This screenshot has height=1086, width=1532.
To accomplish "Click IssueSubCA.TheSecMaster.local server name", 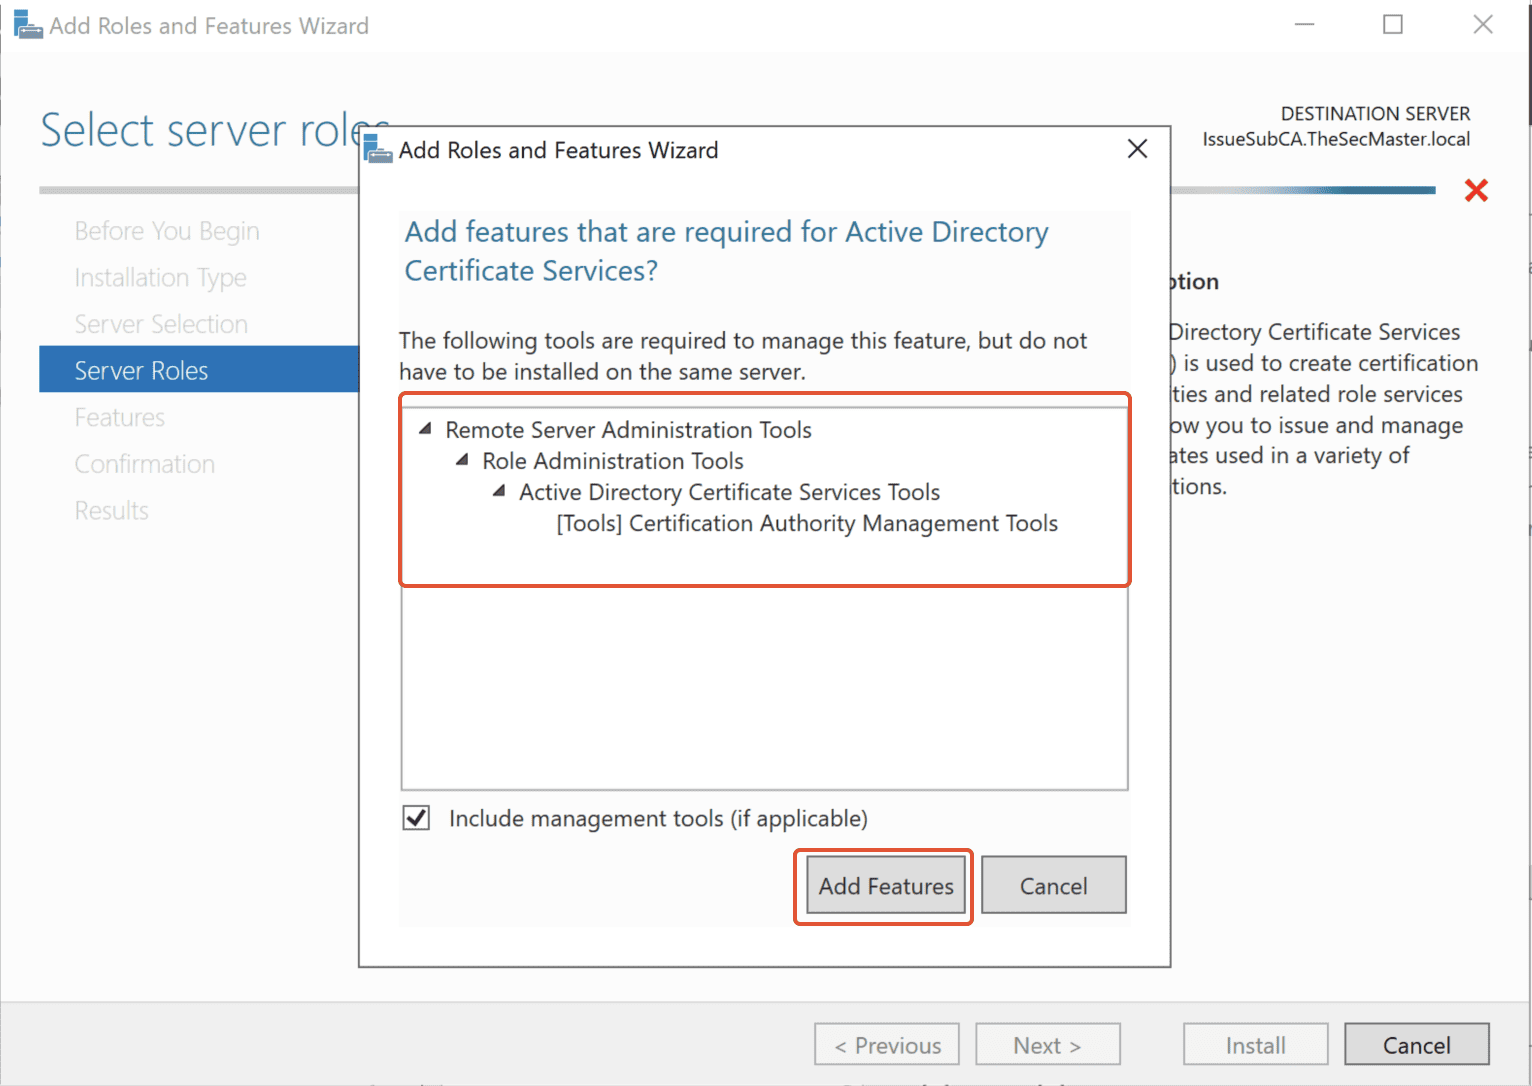I will click(1336, 139).
